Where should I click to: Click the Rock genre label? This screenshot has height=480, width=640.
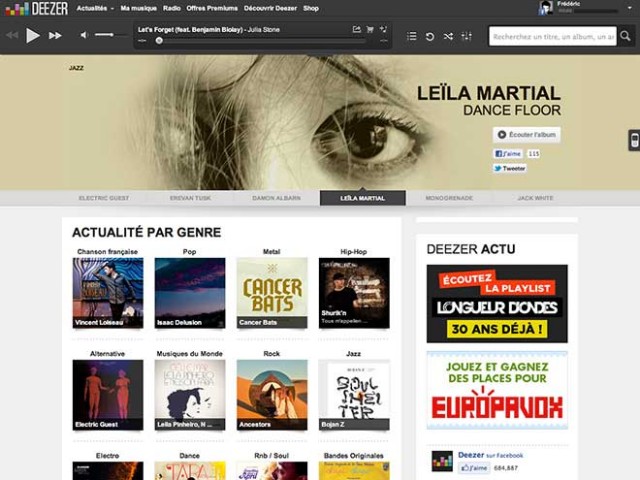[271, 353]
